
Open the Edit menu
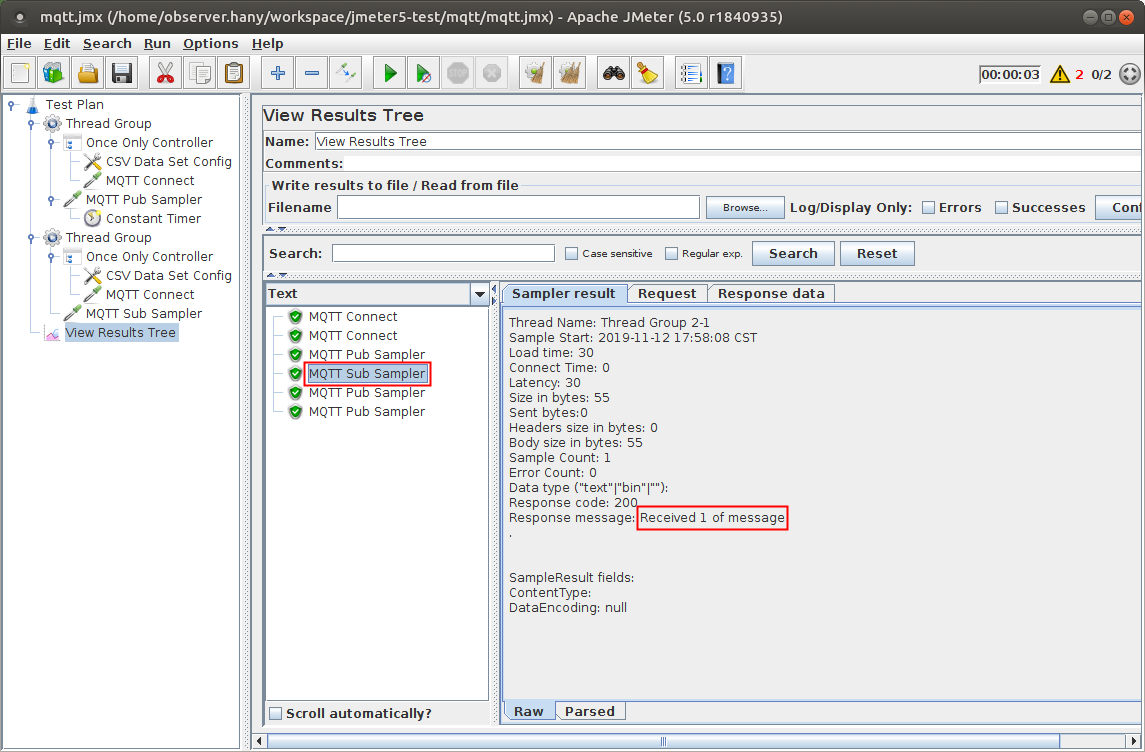[57, 44]
